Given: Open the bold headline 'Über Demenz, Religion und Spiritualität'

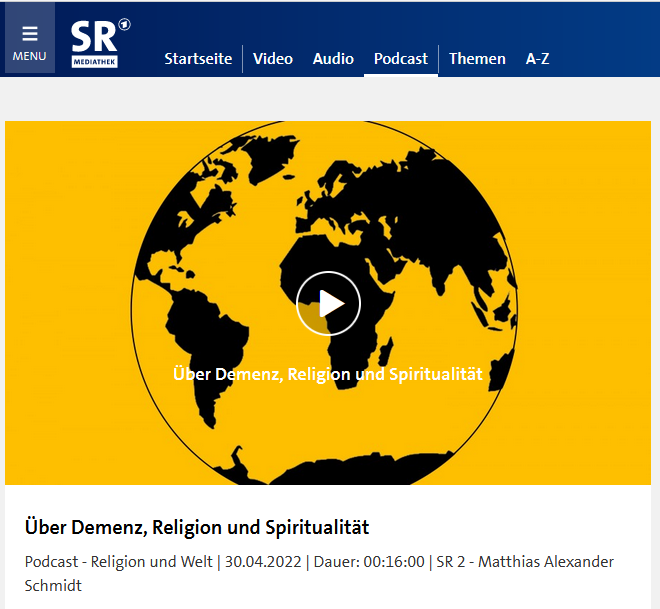Looking at the screenshot, I should [x=197, y=527].
